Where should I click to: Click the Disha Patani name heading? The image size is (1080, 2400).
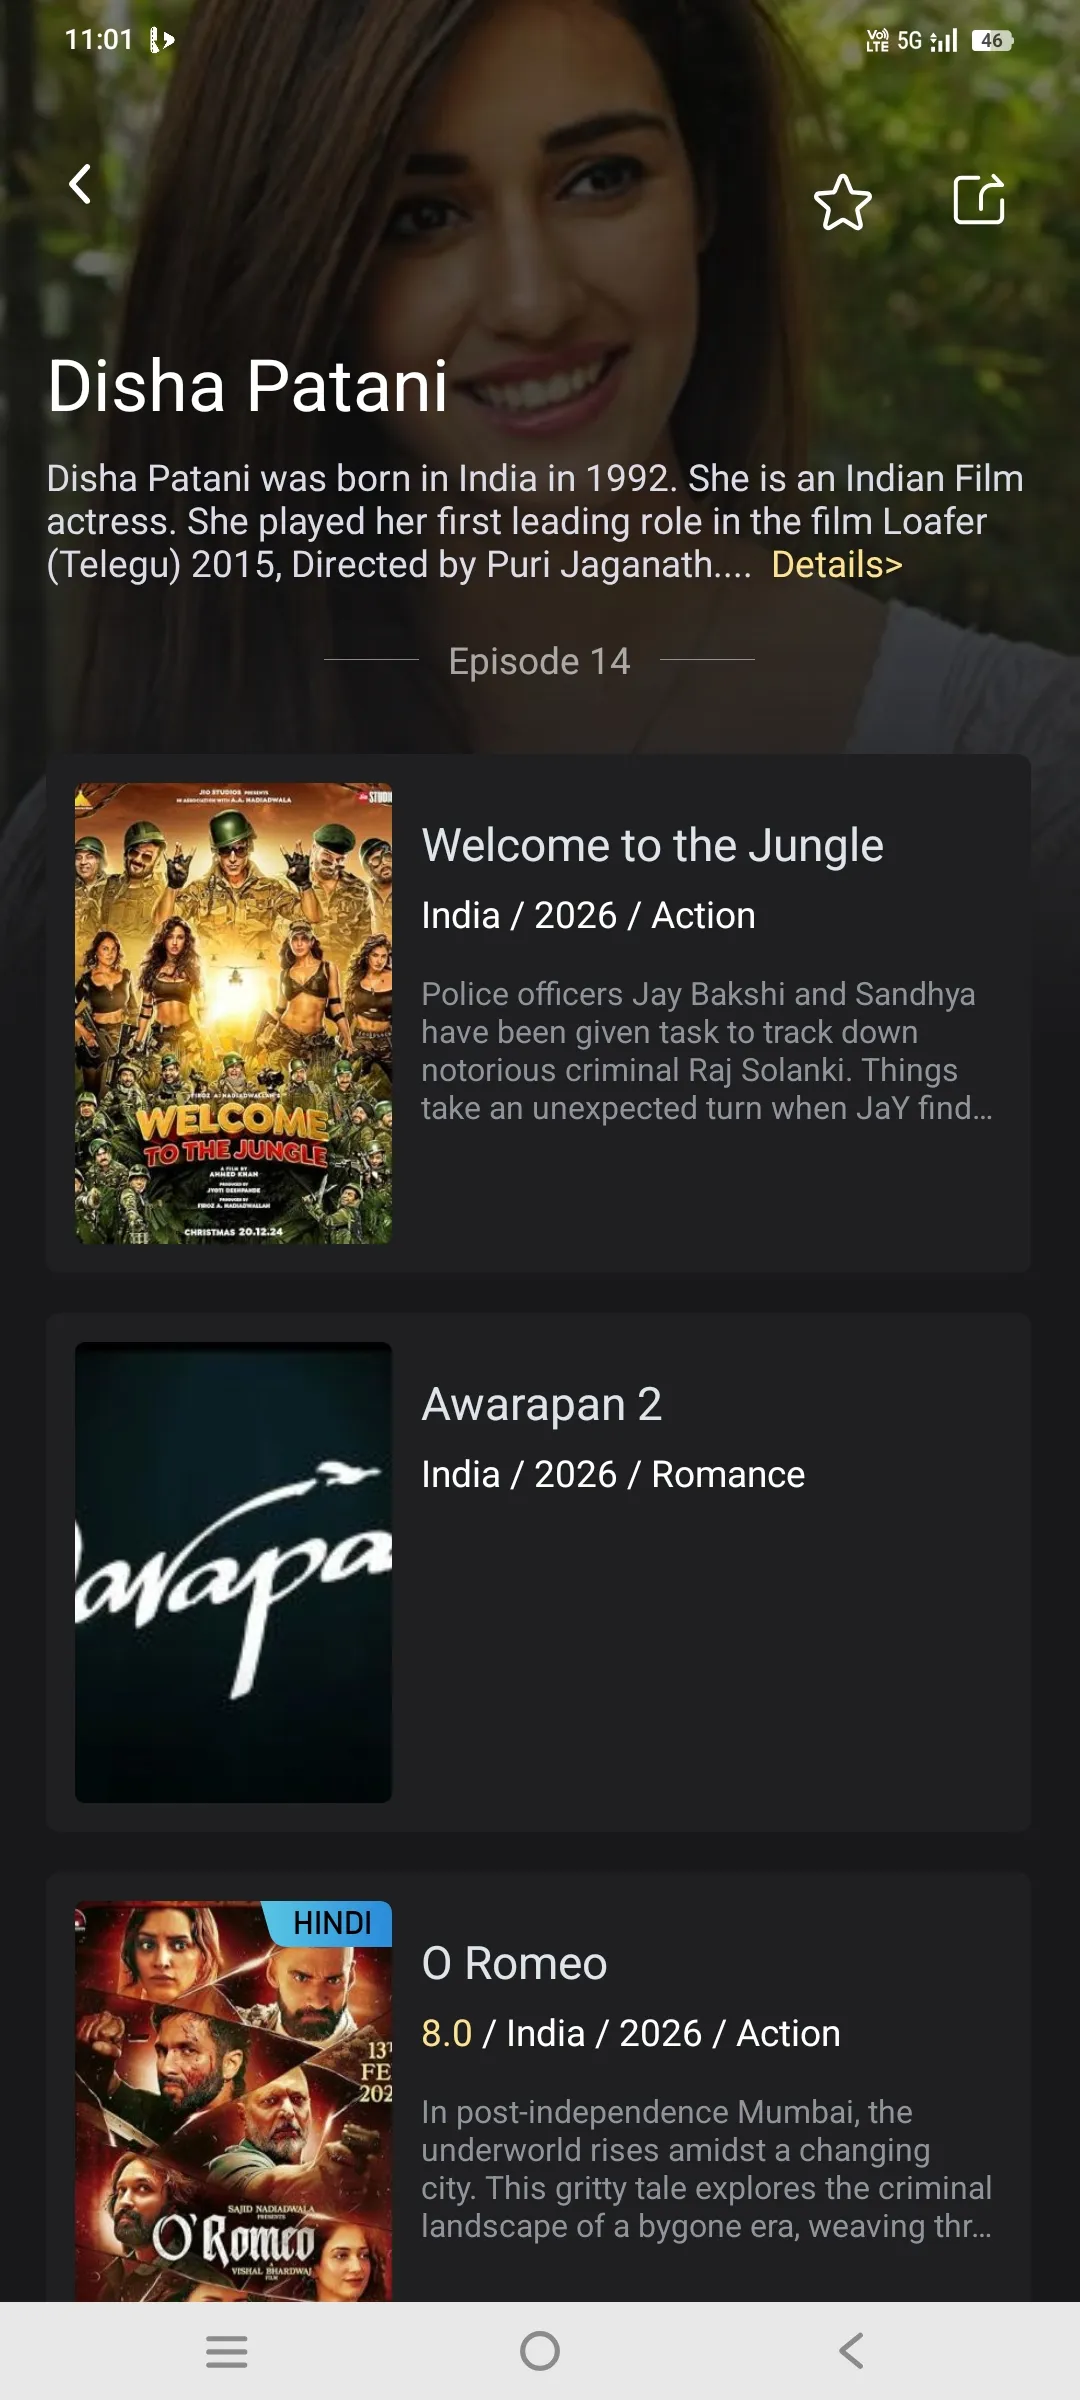coord(248,386)
